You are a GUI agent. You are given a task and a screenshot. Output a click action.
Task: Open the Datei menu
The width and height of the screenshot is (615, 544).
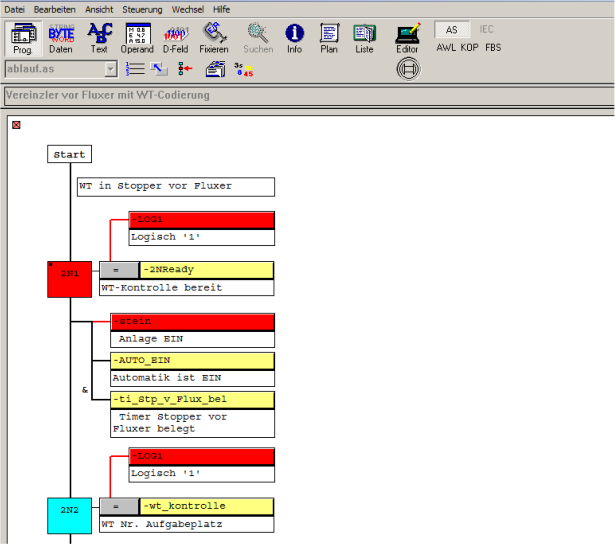(15, 8)
